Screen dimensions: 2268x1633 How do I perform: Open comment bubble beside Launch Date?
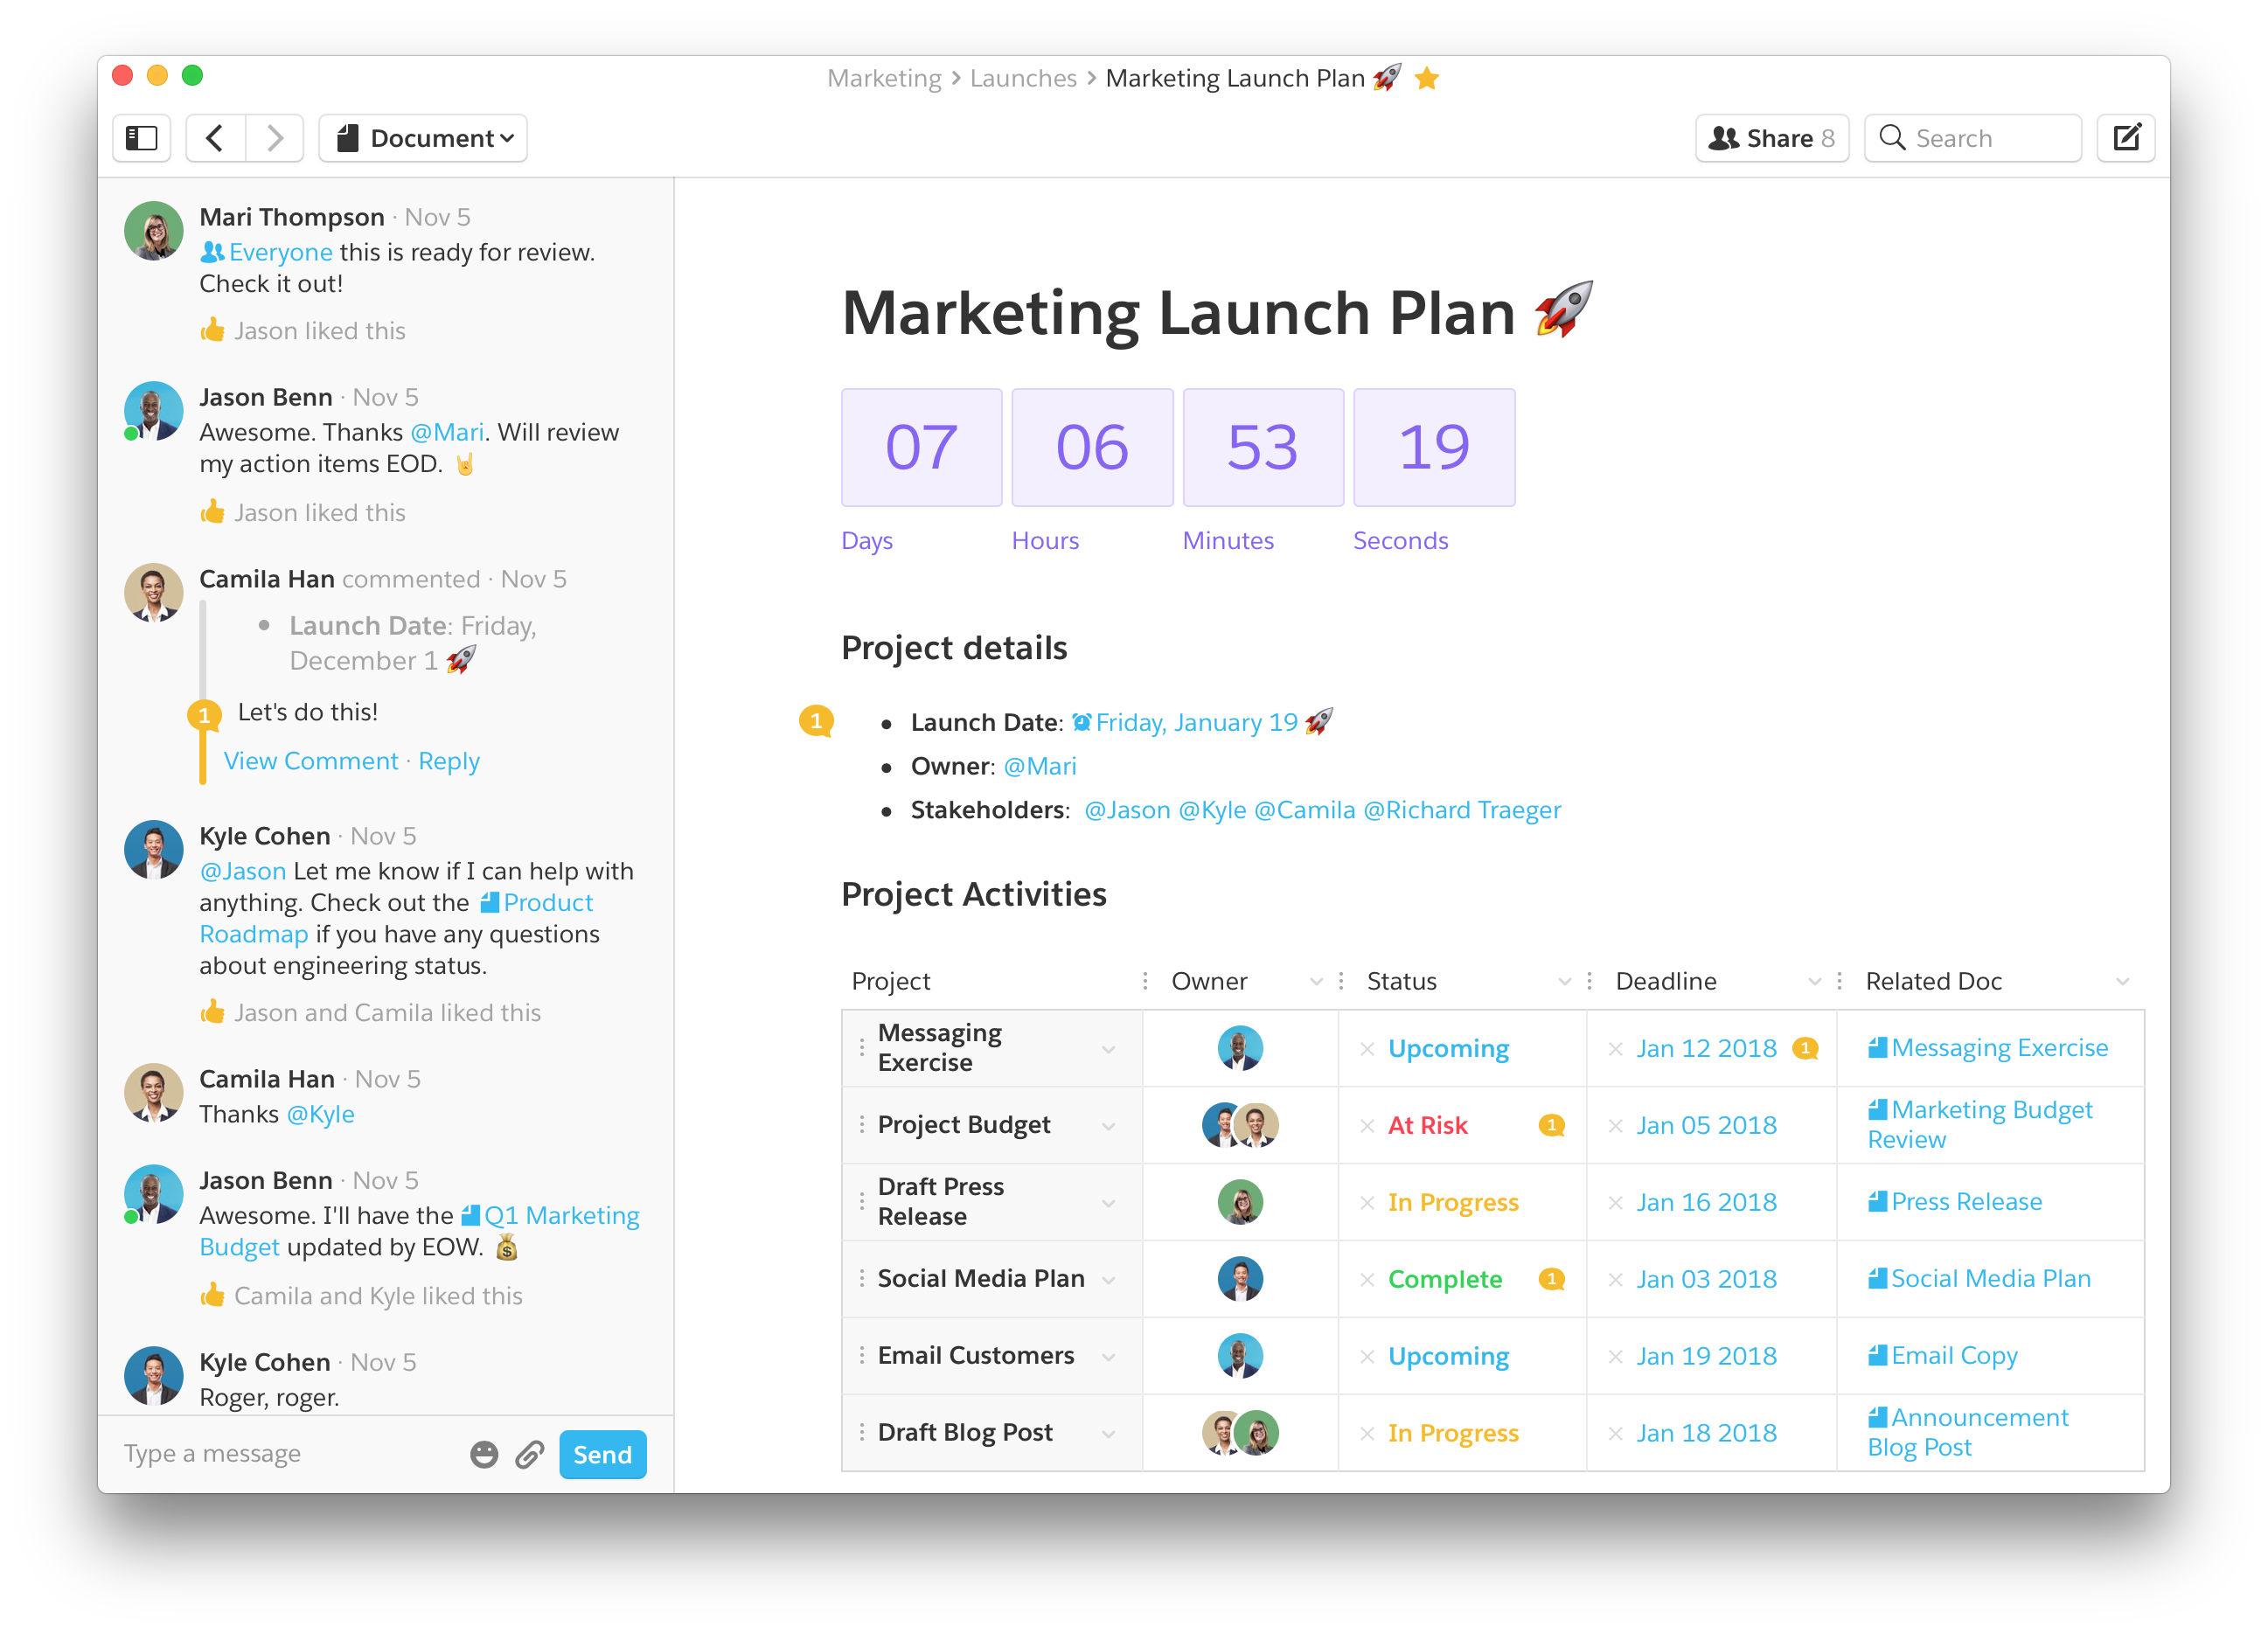pos(816,720)
